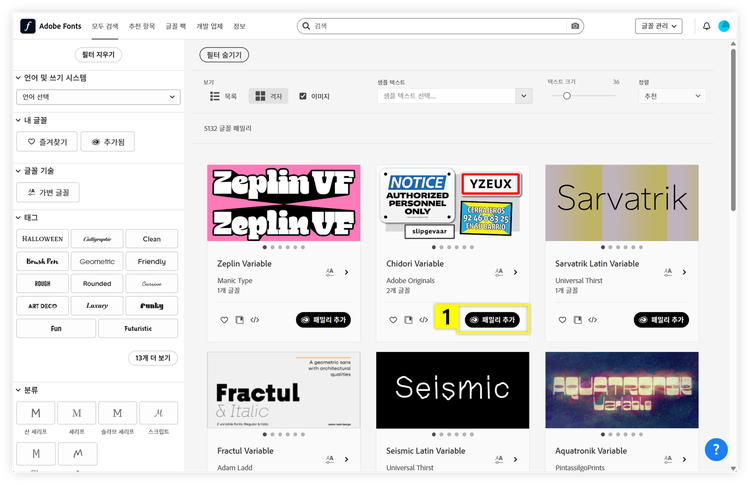The width and height of the screenshot is (750, 485).
Task: Collapse the 분류 section
Action: (18, 390)
